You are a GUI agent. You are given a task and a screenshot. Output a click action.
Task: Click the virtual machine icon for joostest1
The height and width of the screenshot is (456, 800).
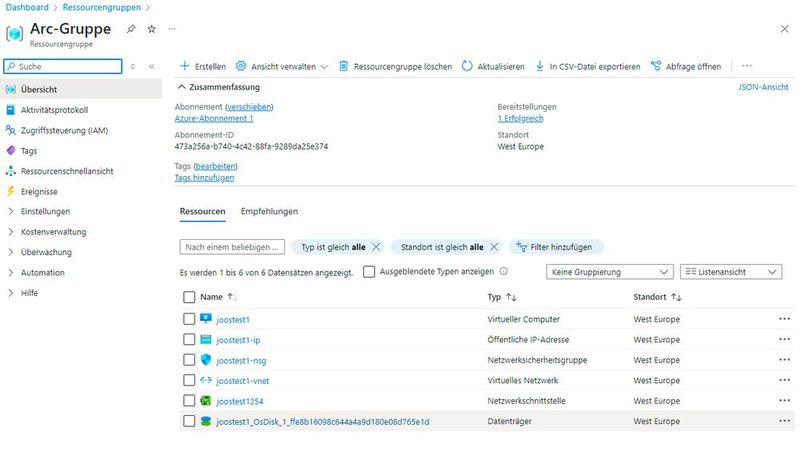(x=206, y=319)
